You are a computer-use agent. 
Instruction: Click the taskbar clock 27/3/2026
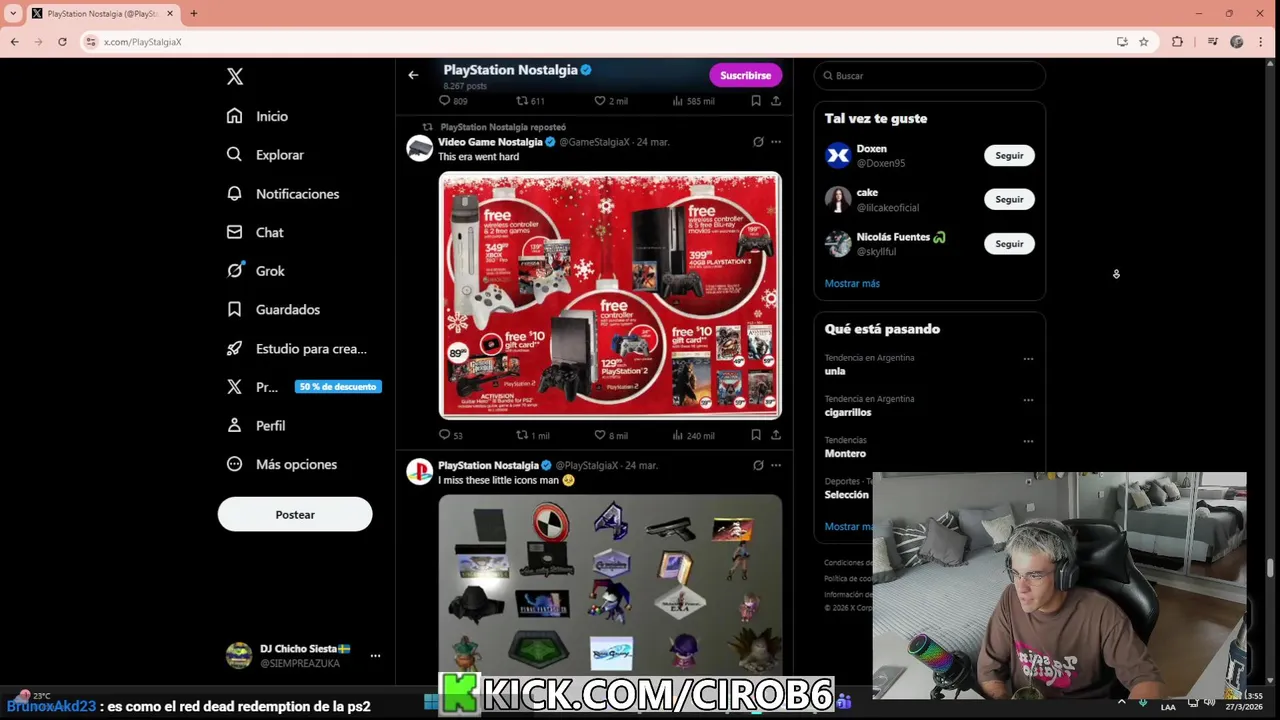coord(1244,701)
